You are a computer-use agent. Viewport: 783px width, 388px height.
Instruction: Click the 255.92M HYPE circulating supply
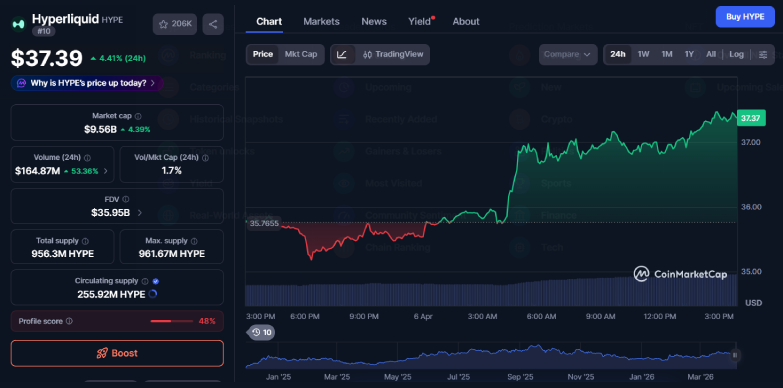(x=111, y=295)
